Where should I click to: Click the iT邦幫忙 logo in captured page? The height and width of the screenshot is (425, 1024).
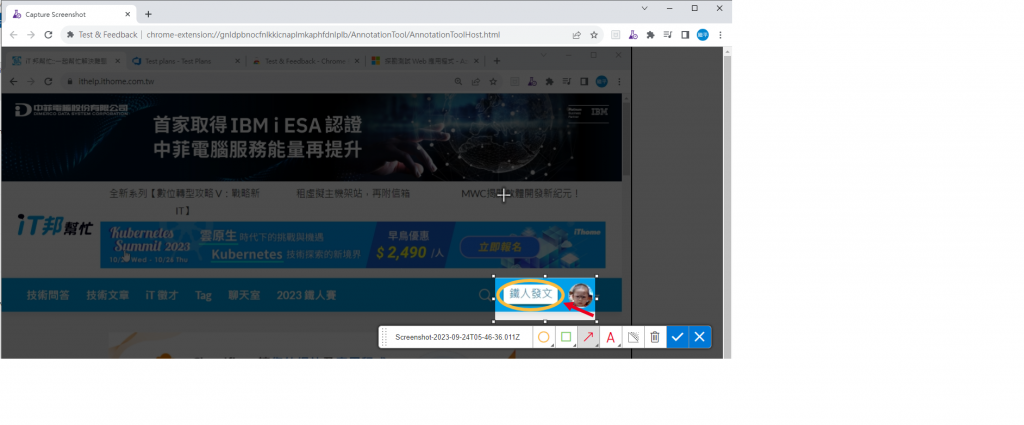56,227
